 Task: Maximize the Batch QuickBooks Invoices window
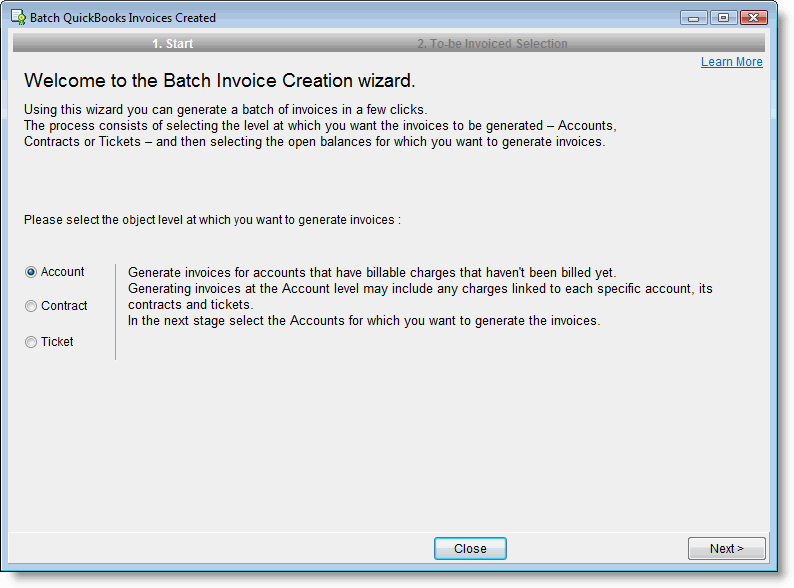click(722, 18)
